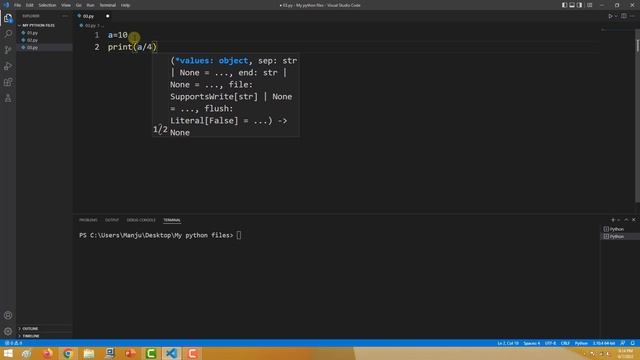The image size is (640, 360).
Task: Click the errors and warnings status indicator
Action: [13, 343]
